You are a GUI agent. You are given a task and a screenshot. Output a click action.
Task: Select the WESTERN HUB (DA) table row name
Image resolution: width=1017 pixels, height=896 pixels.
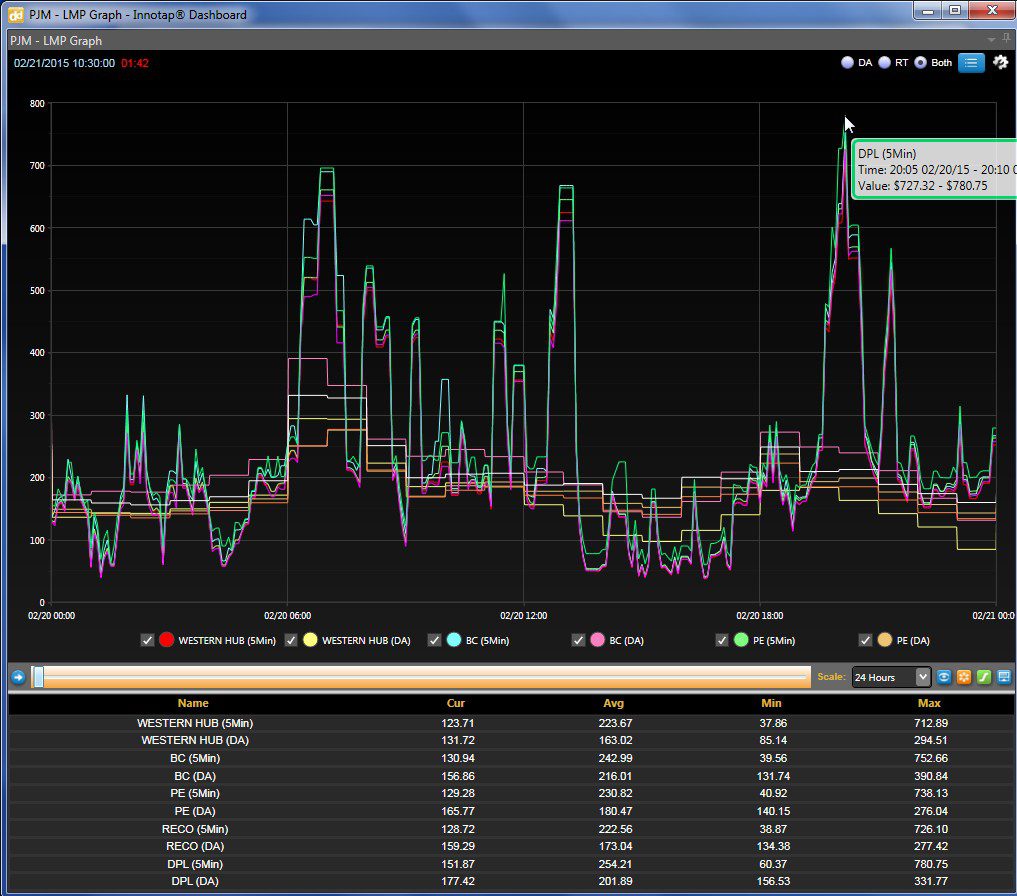tap(195, 740)
